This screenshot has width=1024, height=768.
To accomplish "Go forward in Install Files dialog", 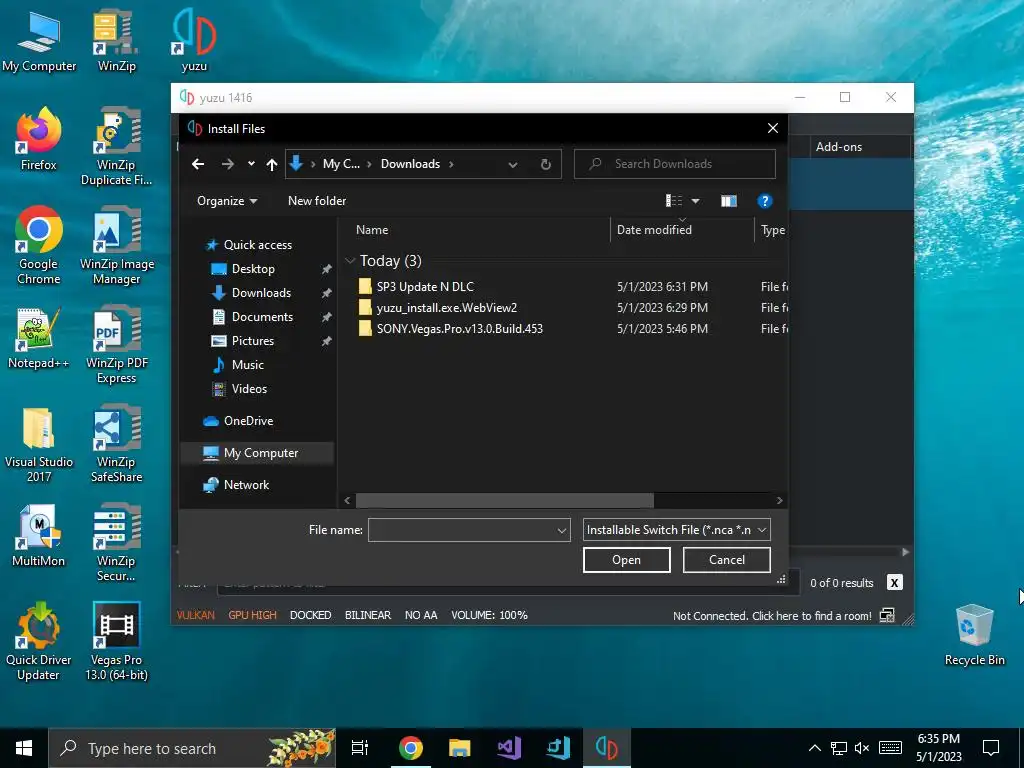I will 227,164.
